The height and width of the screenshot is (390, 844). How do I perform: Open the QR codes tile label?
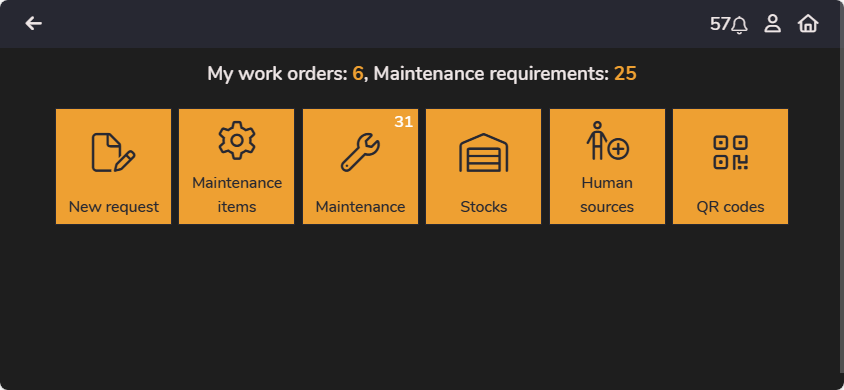(x=730, y=207)
